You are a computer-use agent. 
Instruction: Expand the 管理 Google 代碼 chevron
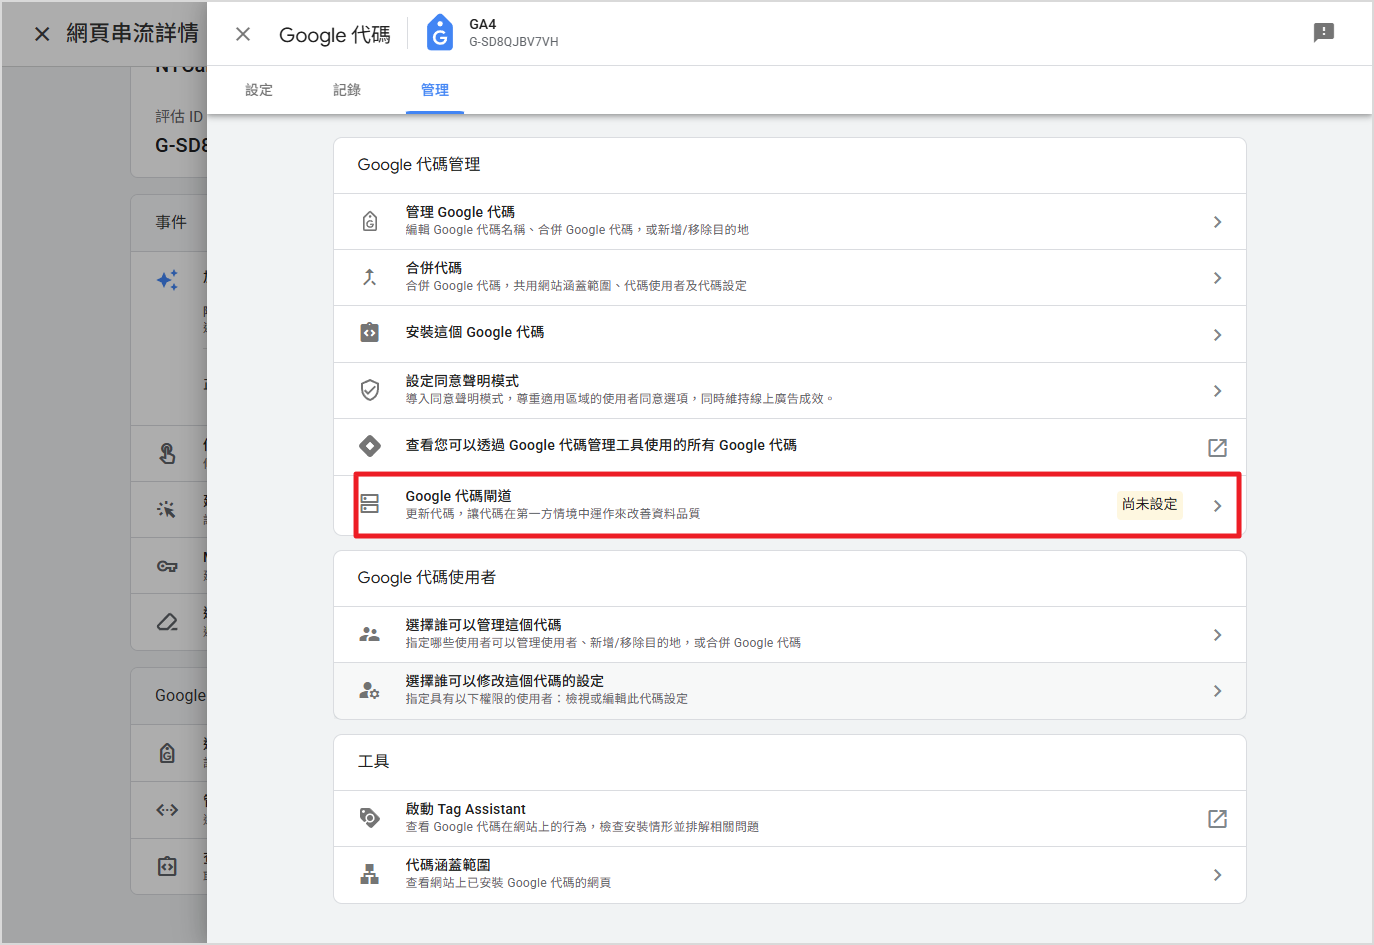point(1217,222)
